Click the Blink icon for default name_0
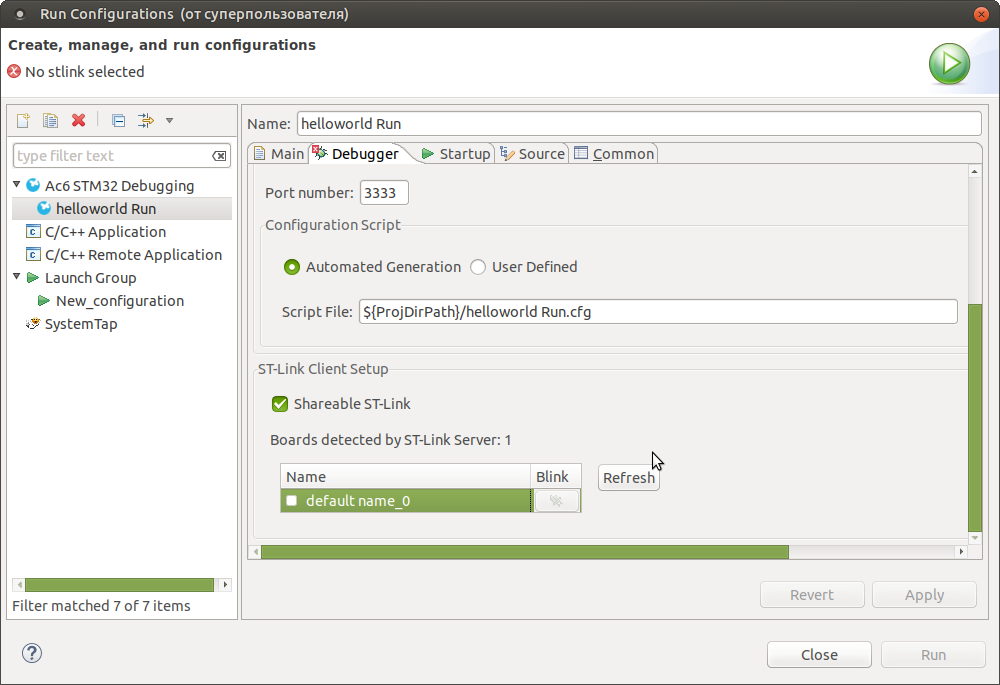The width and height of the screenshot is (1000, 685). click(x=557, y=501)
